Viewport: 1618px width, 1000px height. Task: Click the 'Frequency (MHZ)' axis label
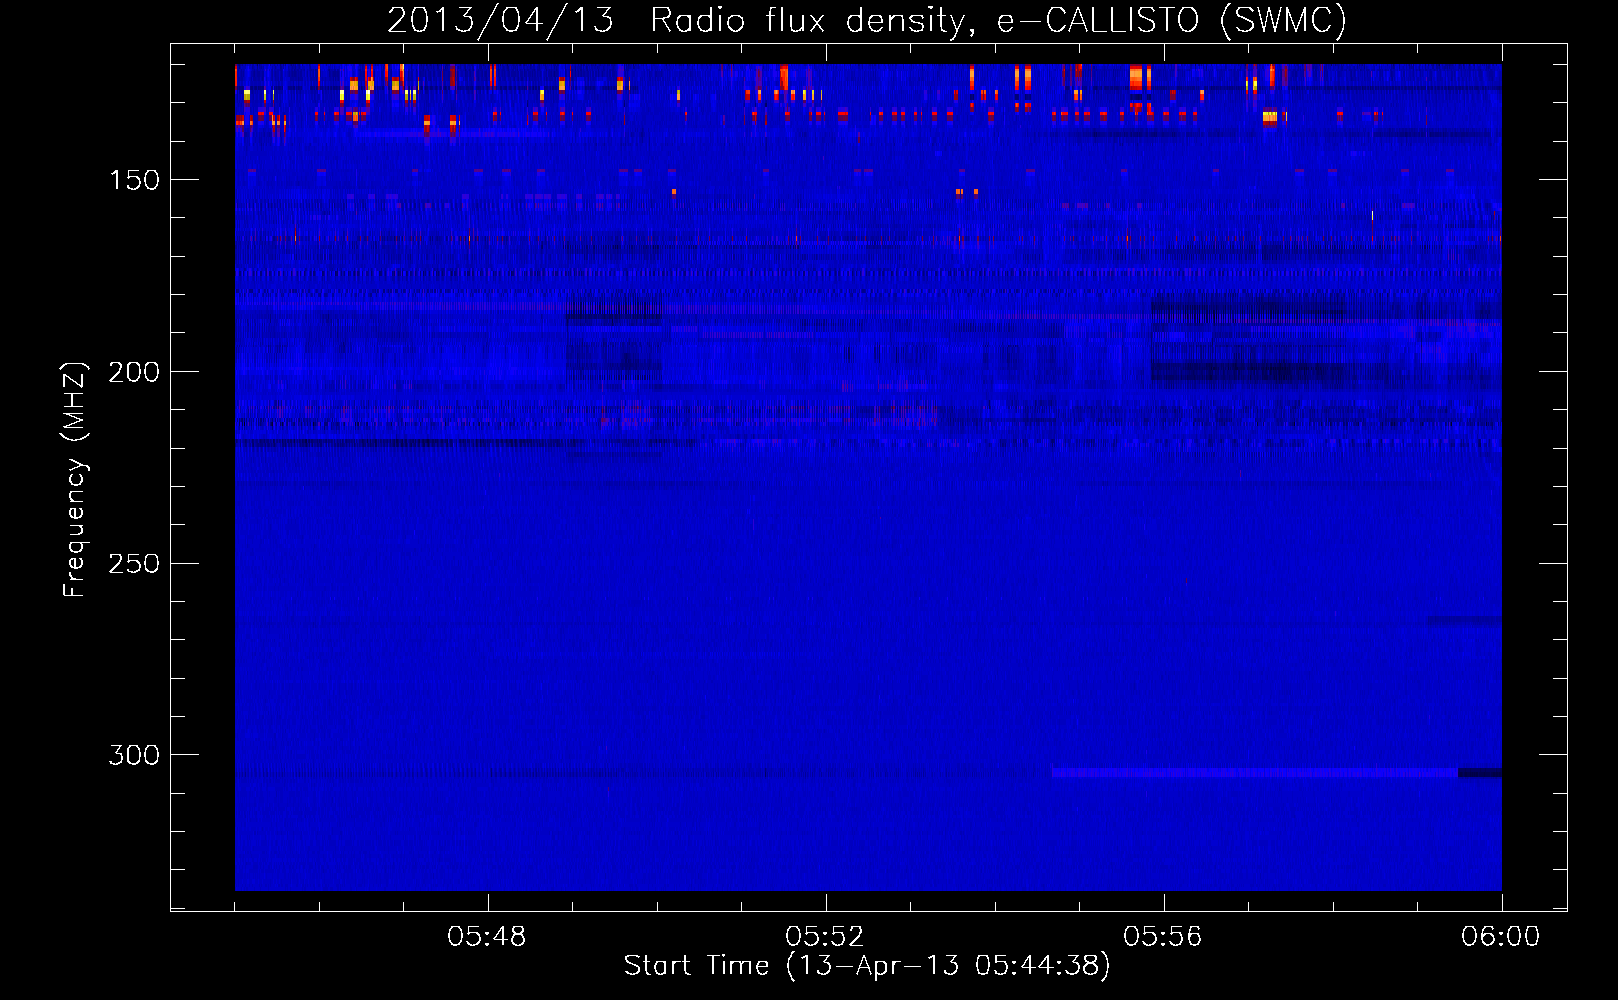point(74,480)
